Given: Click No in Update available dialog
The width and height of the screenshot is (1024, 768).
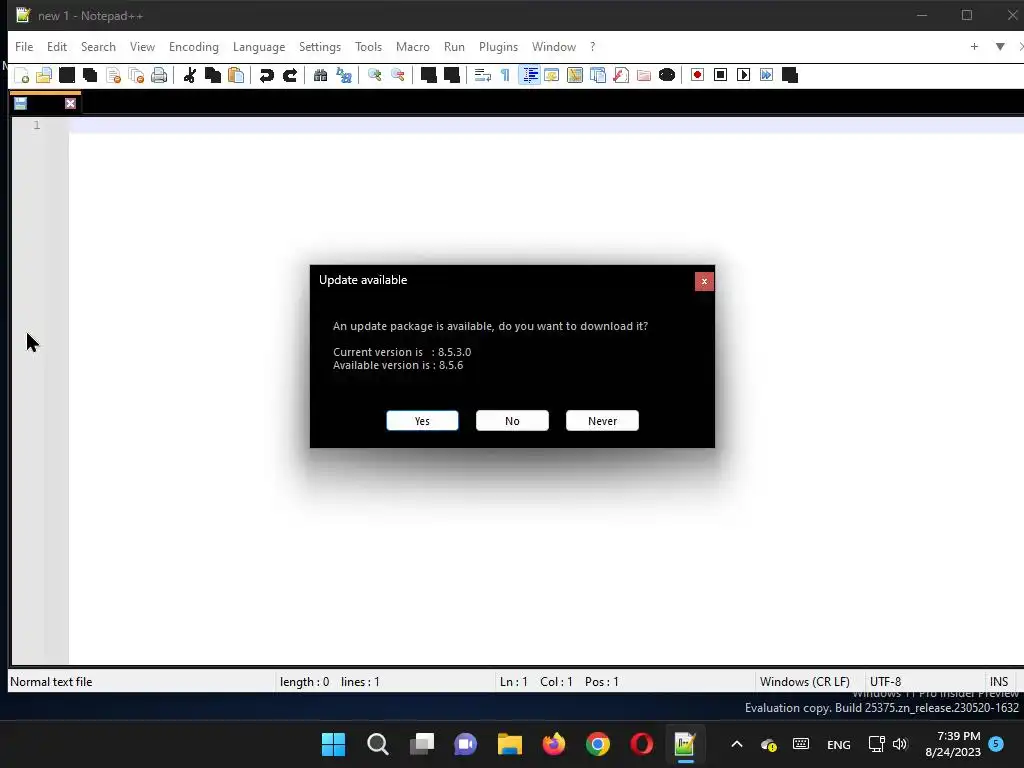Looking at the screenshot, I should coord(512,421).
